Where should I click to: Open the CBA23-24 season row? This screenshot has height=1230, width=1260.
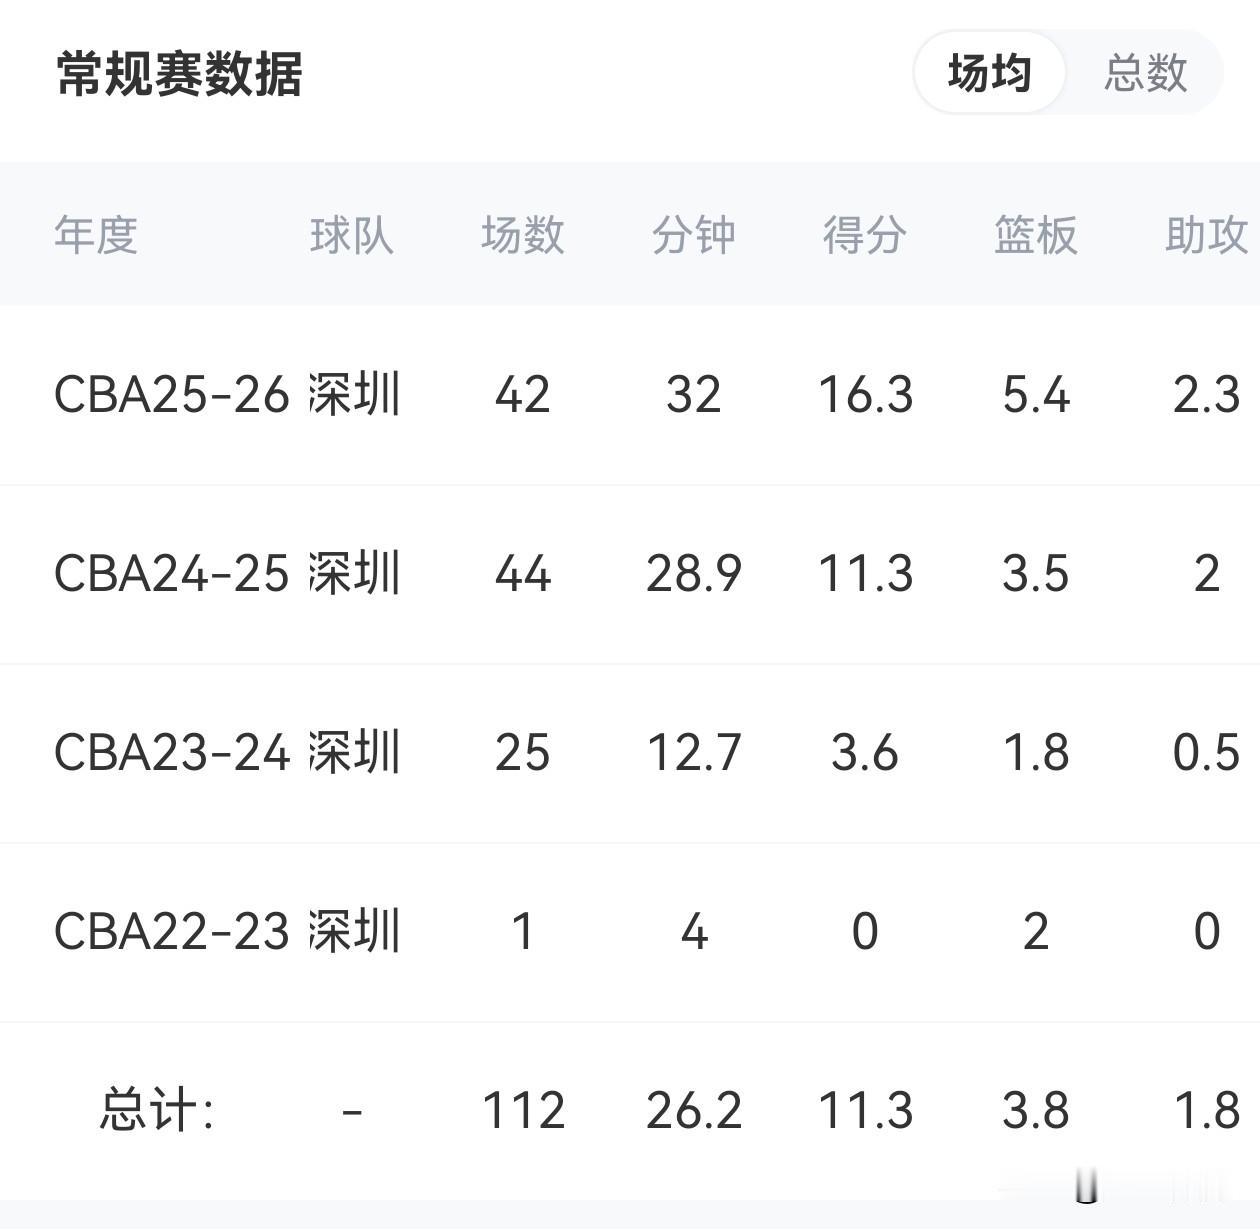point(630,753)
